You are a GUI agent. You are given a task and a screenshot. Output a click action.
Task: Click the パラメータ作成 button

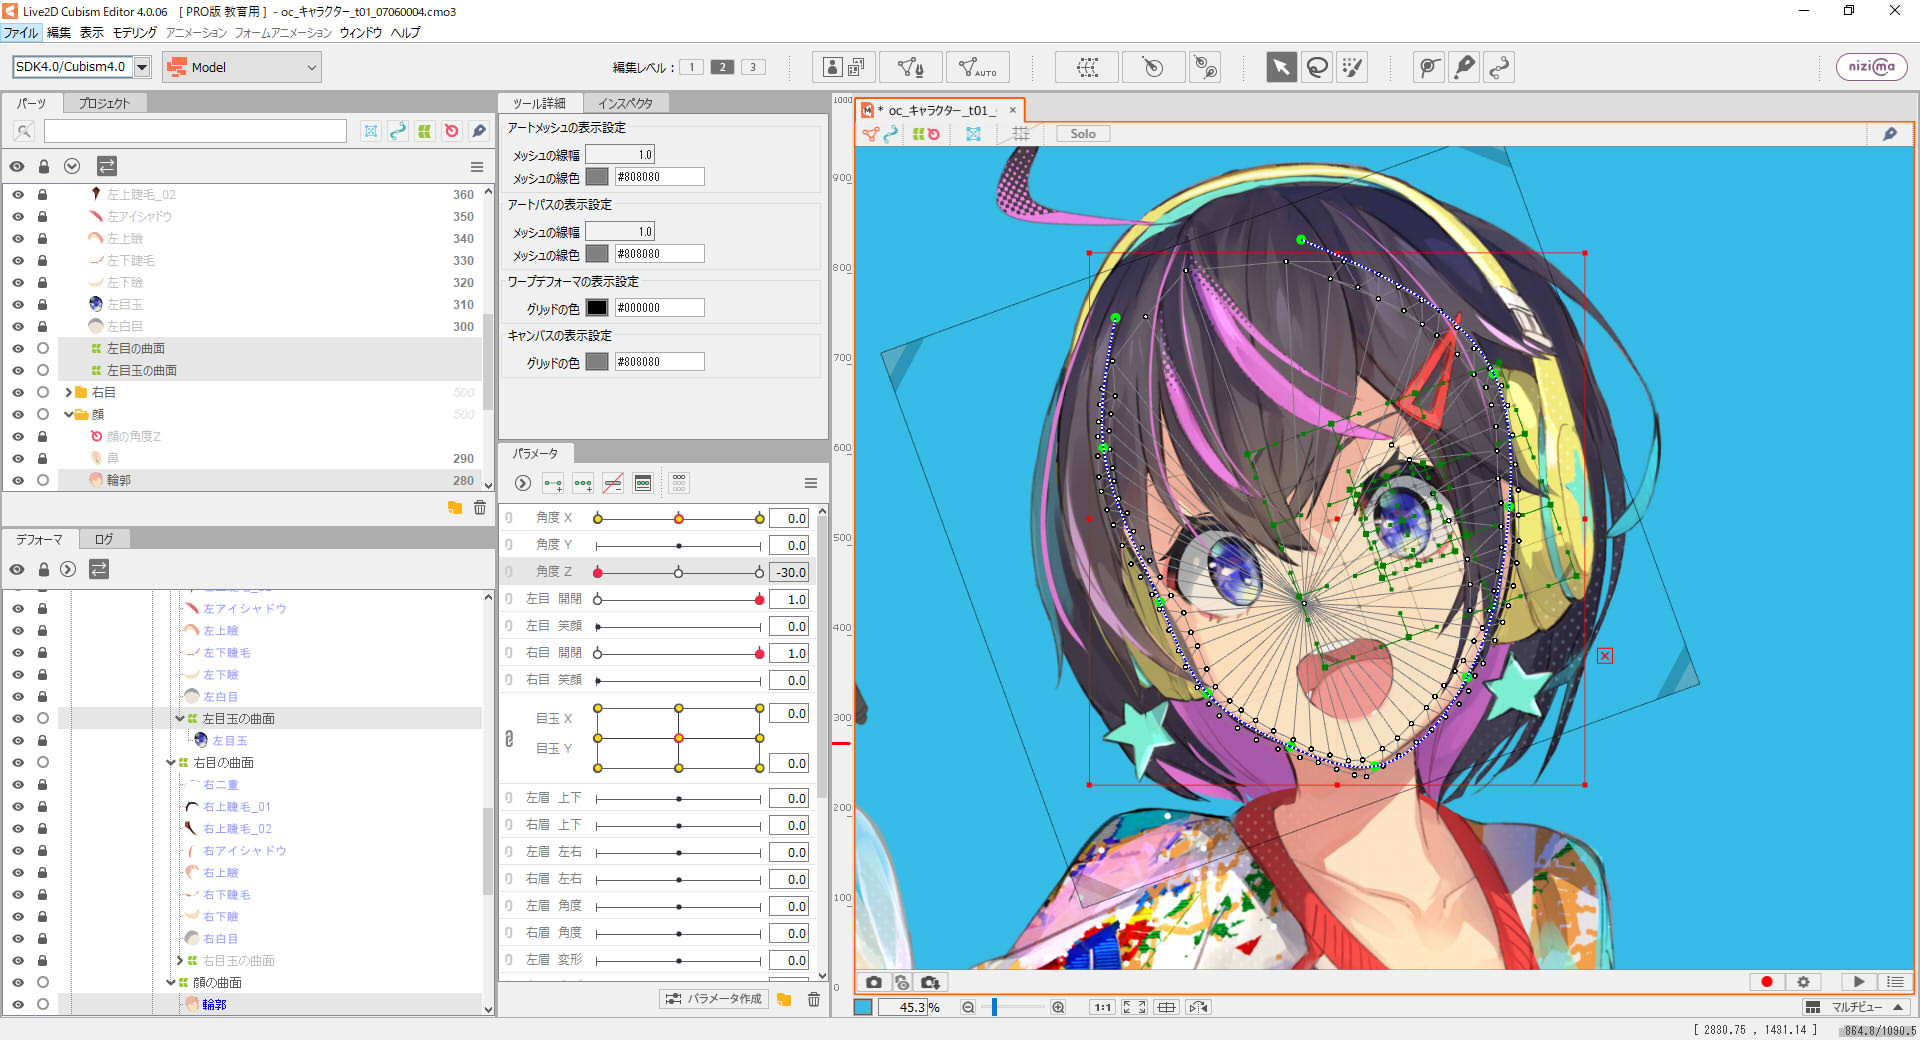714,999
